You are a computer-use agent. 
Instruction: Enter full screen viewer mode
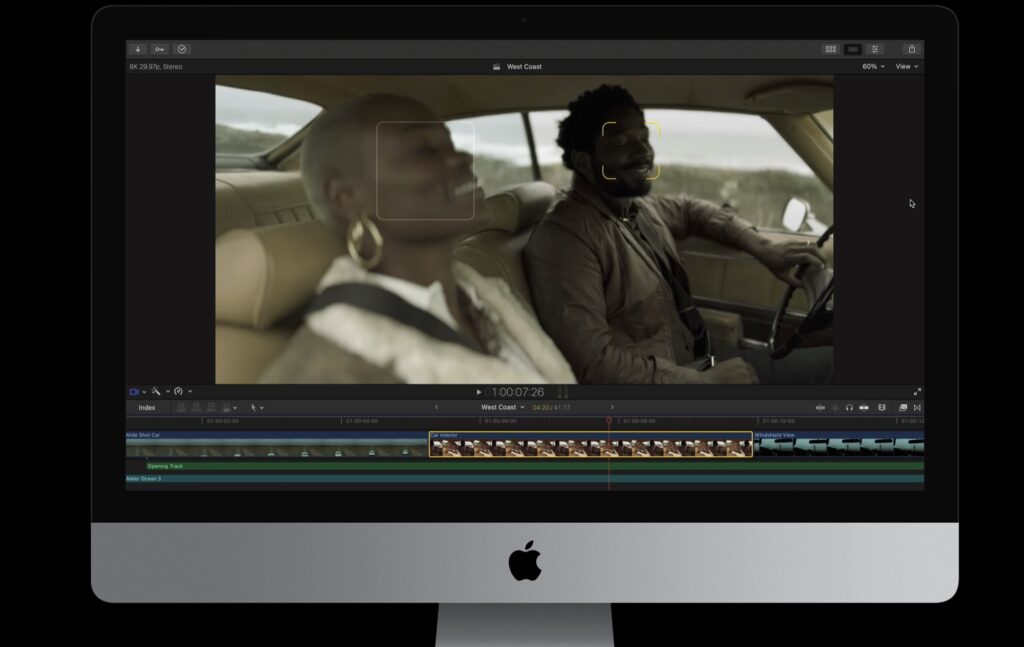pyautogui.click(x=917, y=392)
